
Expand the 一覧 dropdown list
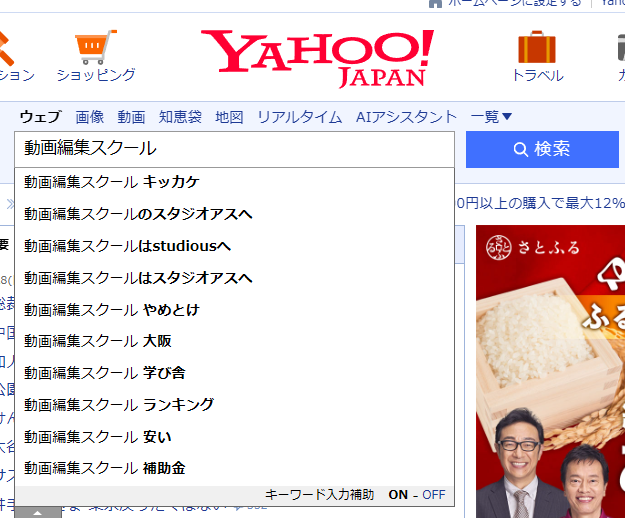[491, 117]
